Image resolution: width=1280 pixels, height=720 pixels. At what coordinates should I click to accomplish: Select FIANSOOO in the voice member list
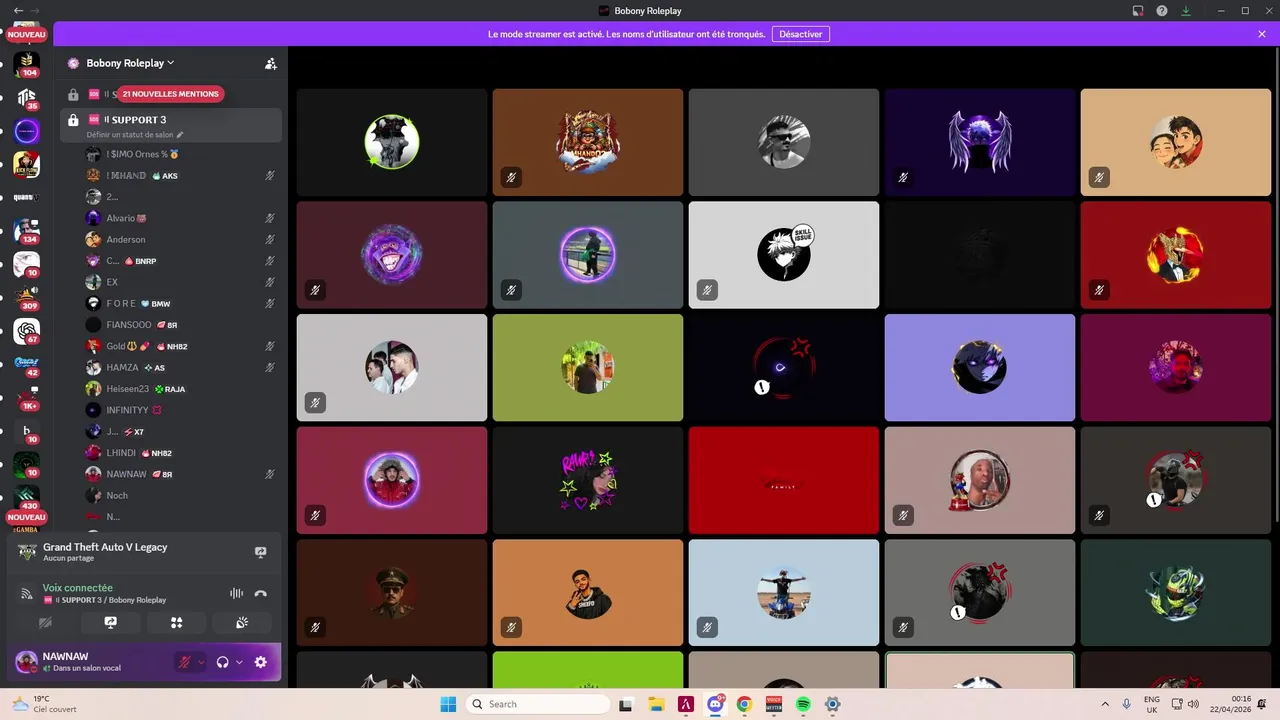182,325
